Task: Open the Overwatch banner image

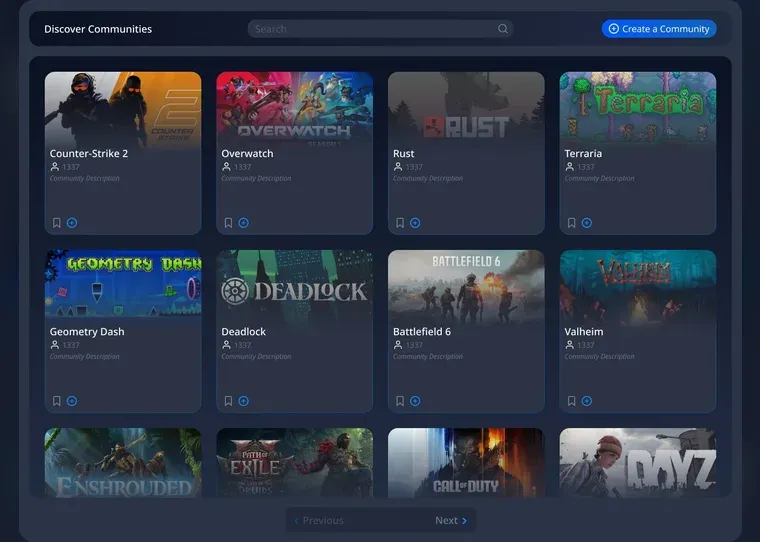Action: pyautogui.click(x=294, y=109)
